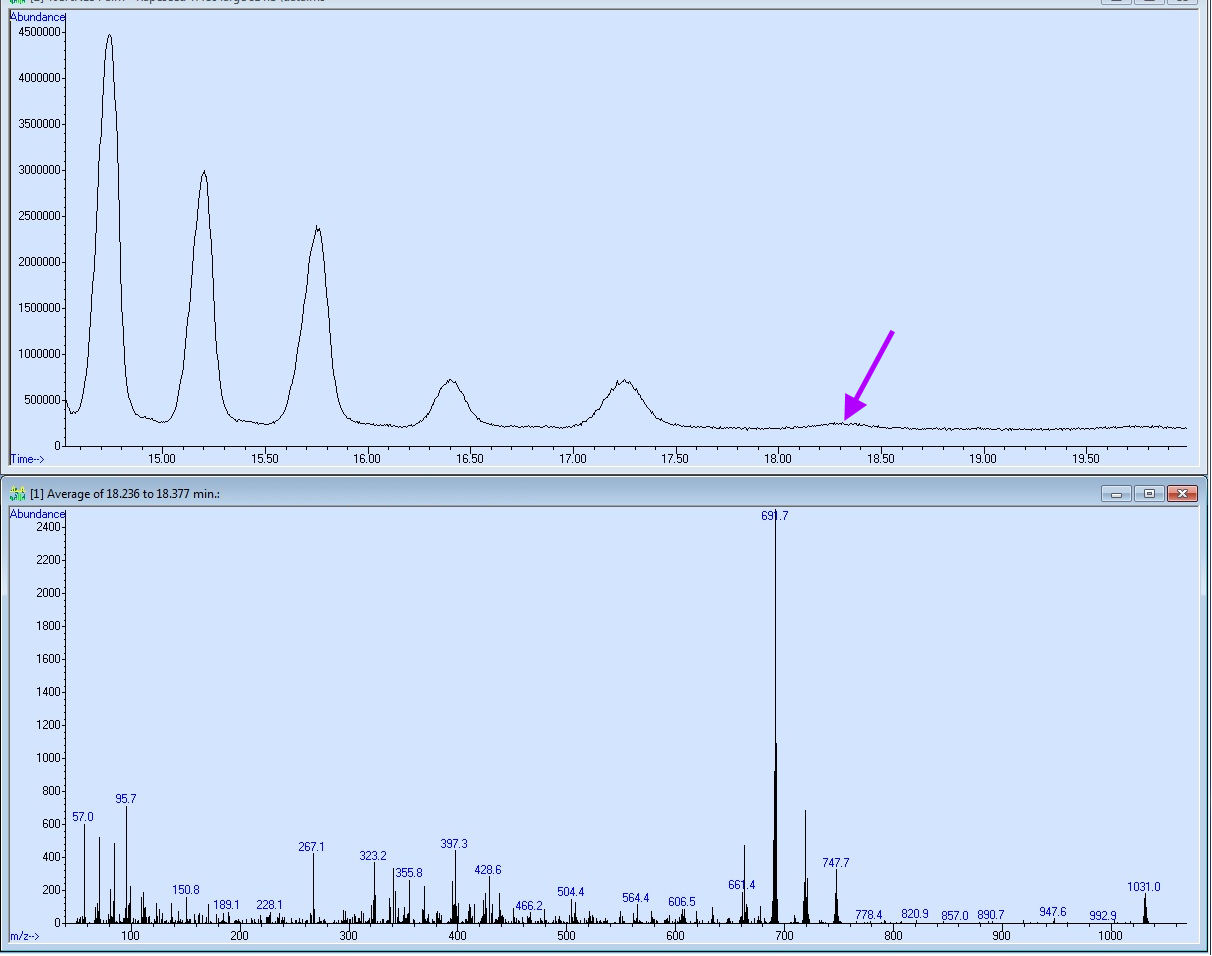
Task: Restore the mass spectrum window size
Action: (x=1148, y=493)
